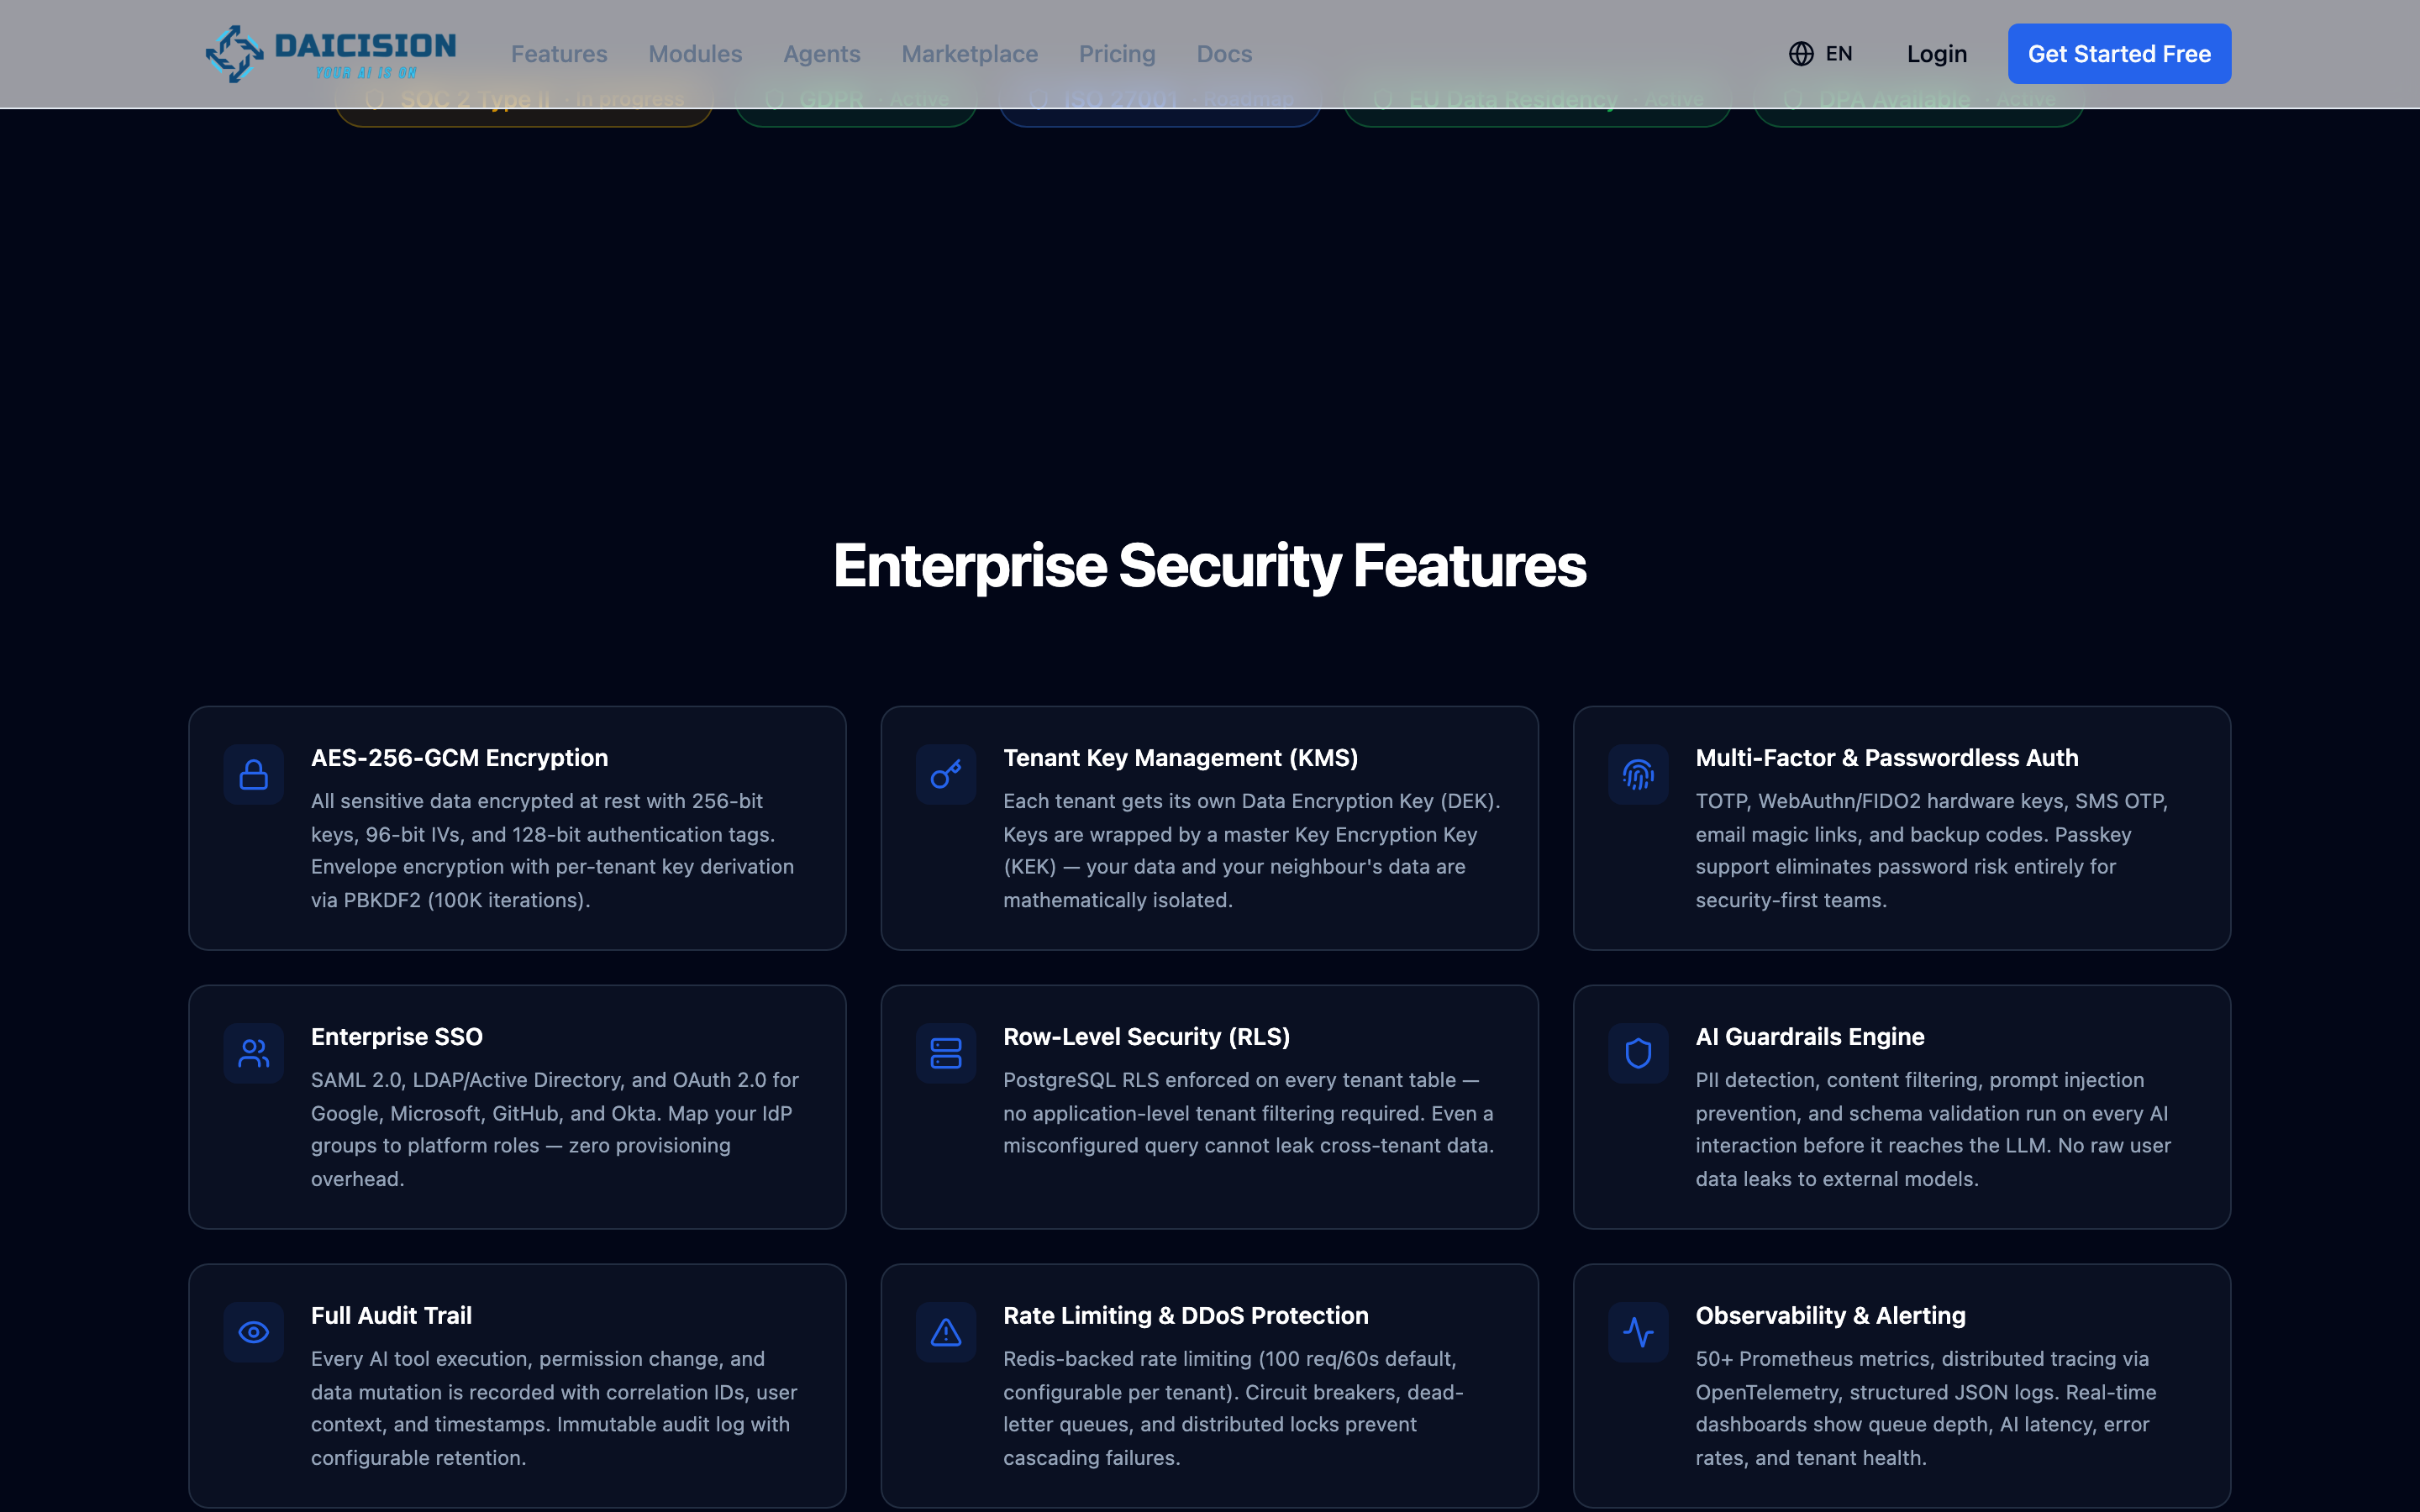Open the Marketplace nav item
Image resolution: width=2420 pixels, height=1512 pixels.
pyautogui.click(x=970, y=54)
